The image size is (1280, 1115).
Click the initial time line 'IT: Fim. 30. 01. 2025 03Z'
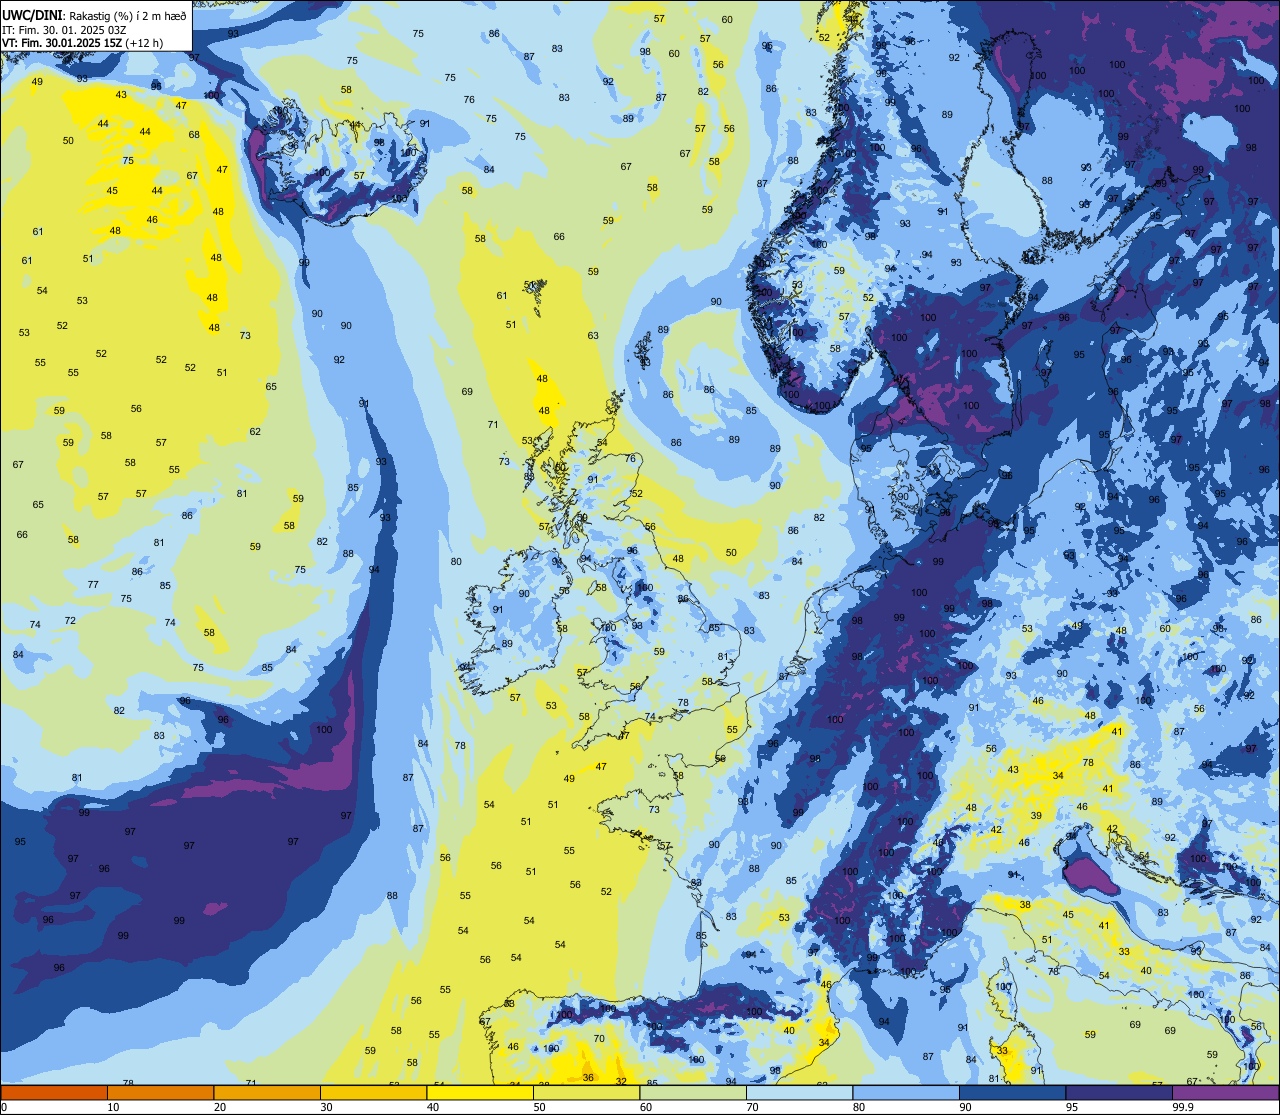tap(62, 30)
